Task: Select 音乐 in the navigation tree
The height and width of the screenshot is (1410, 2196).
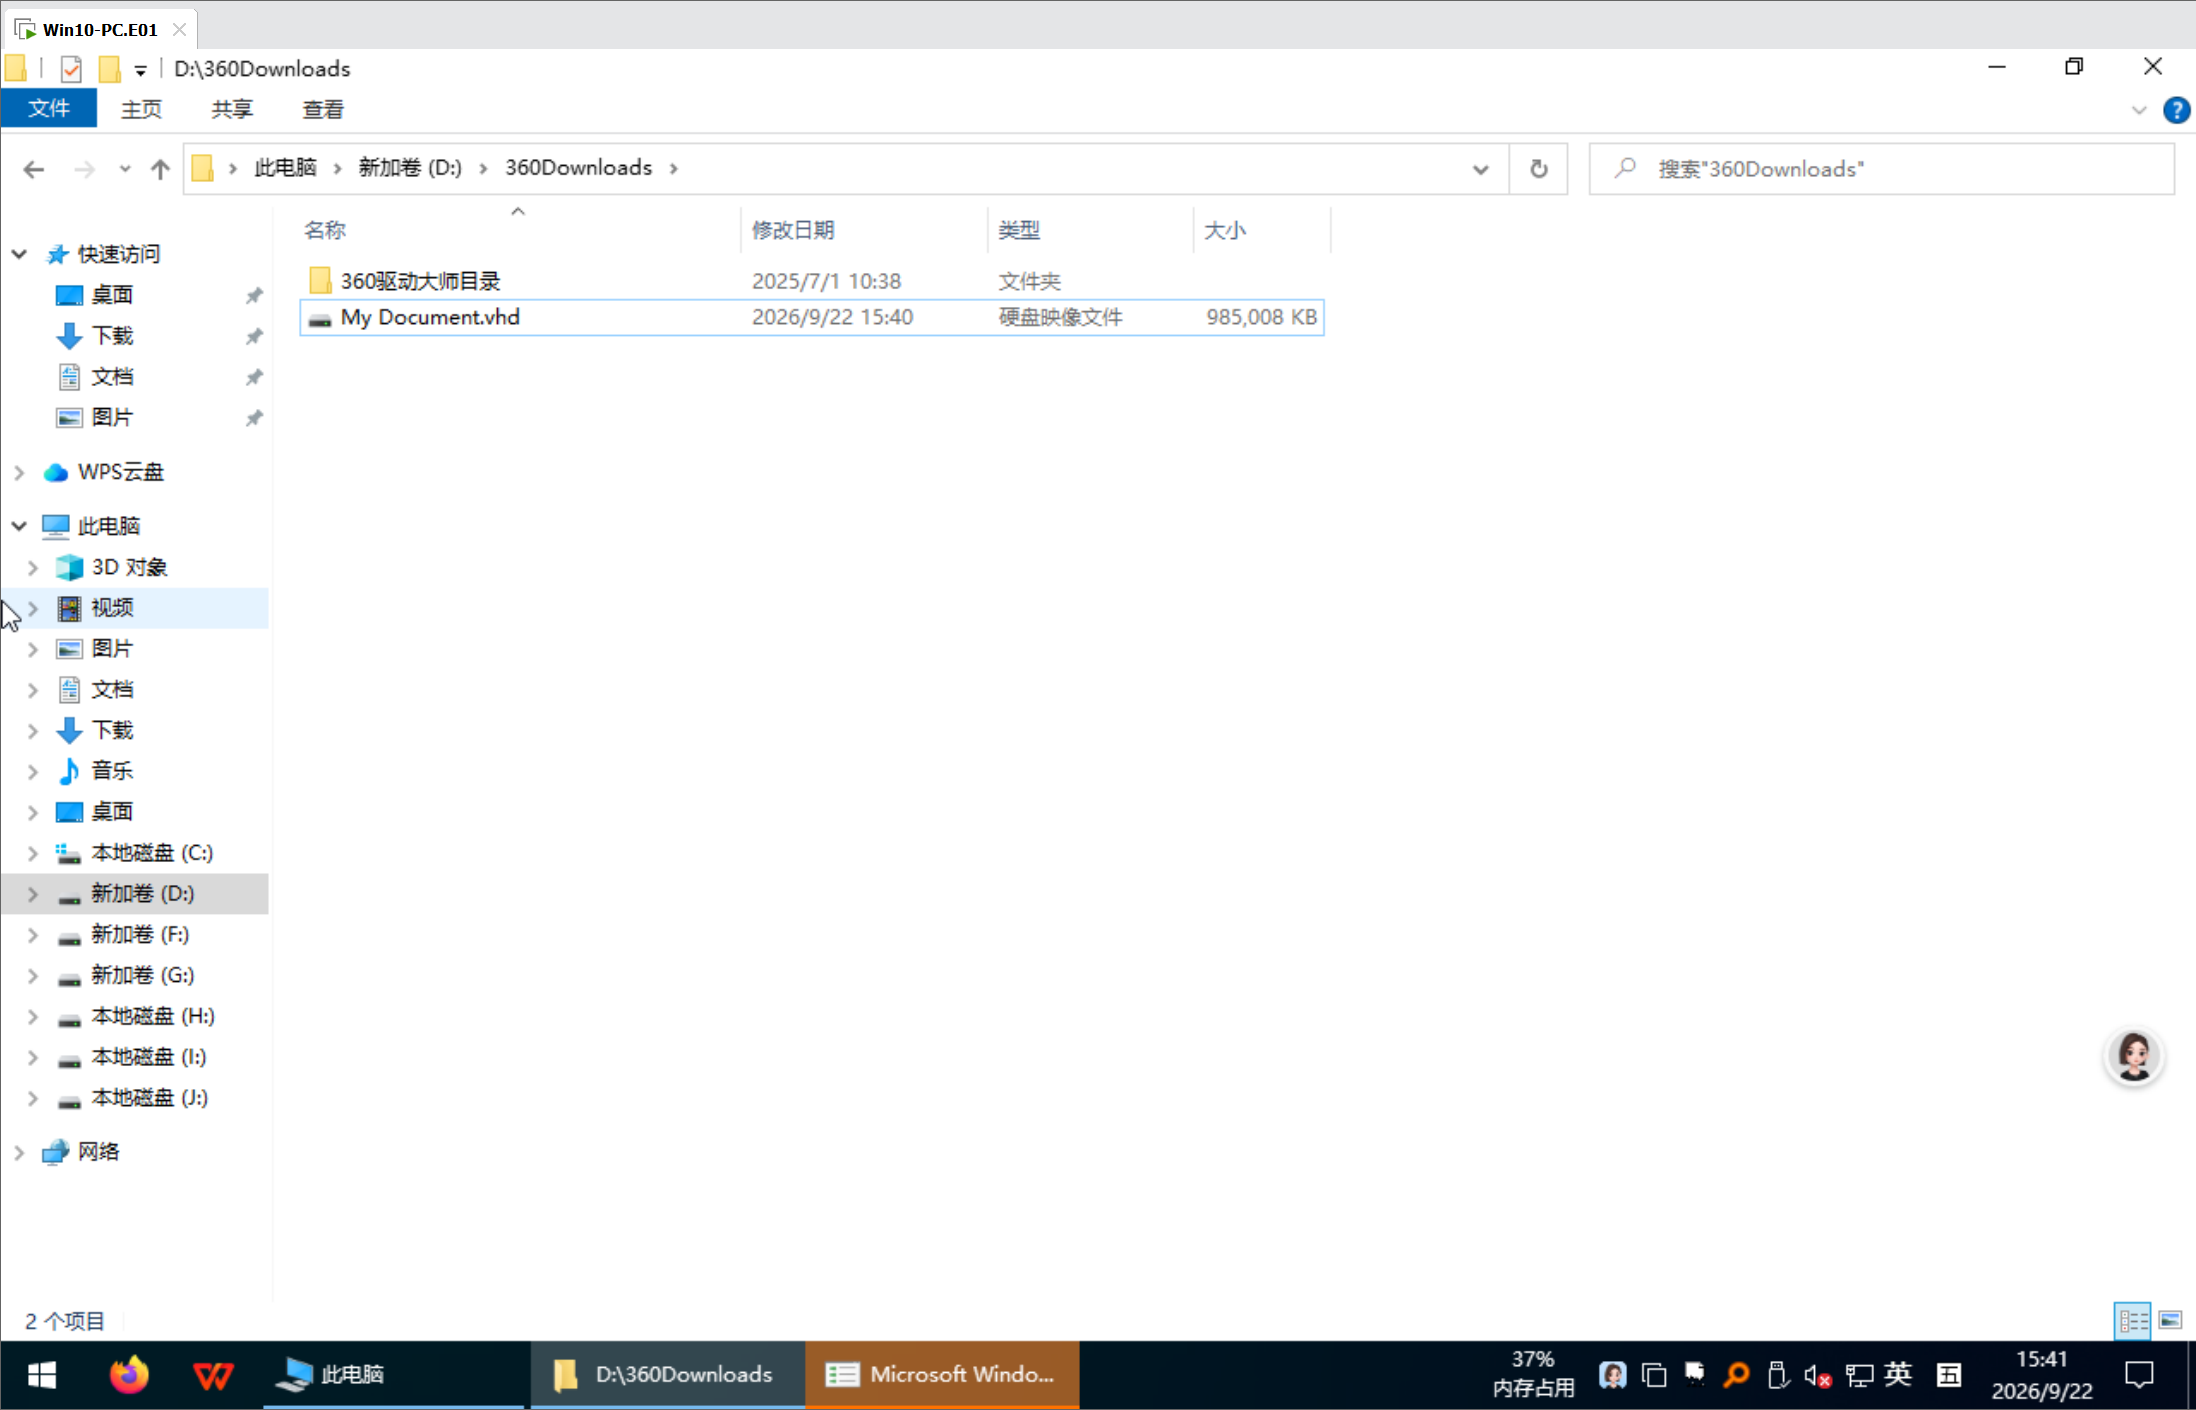Action: (x=112, y=771)
